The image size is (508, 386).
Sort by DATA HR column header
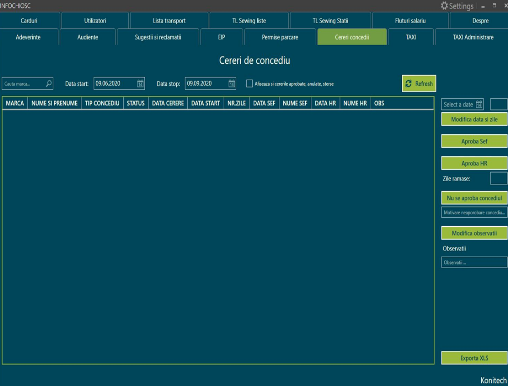click(325, 103)
